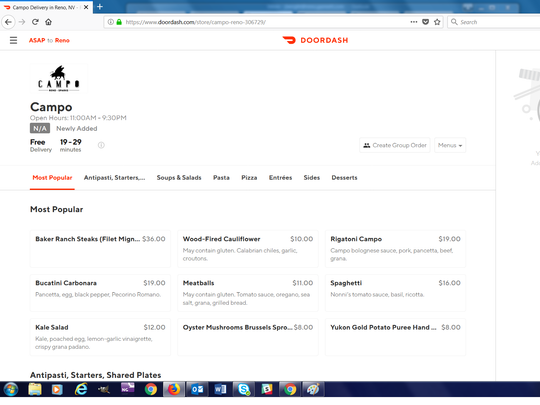The height and width of the screenshot is (405, 540).
Task: Open first Chrome taskbar icon next to Firefox
Action: 150,390
